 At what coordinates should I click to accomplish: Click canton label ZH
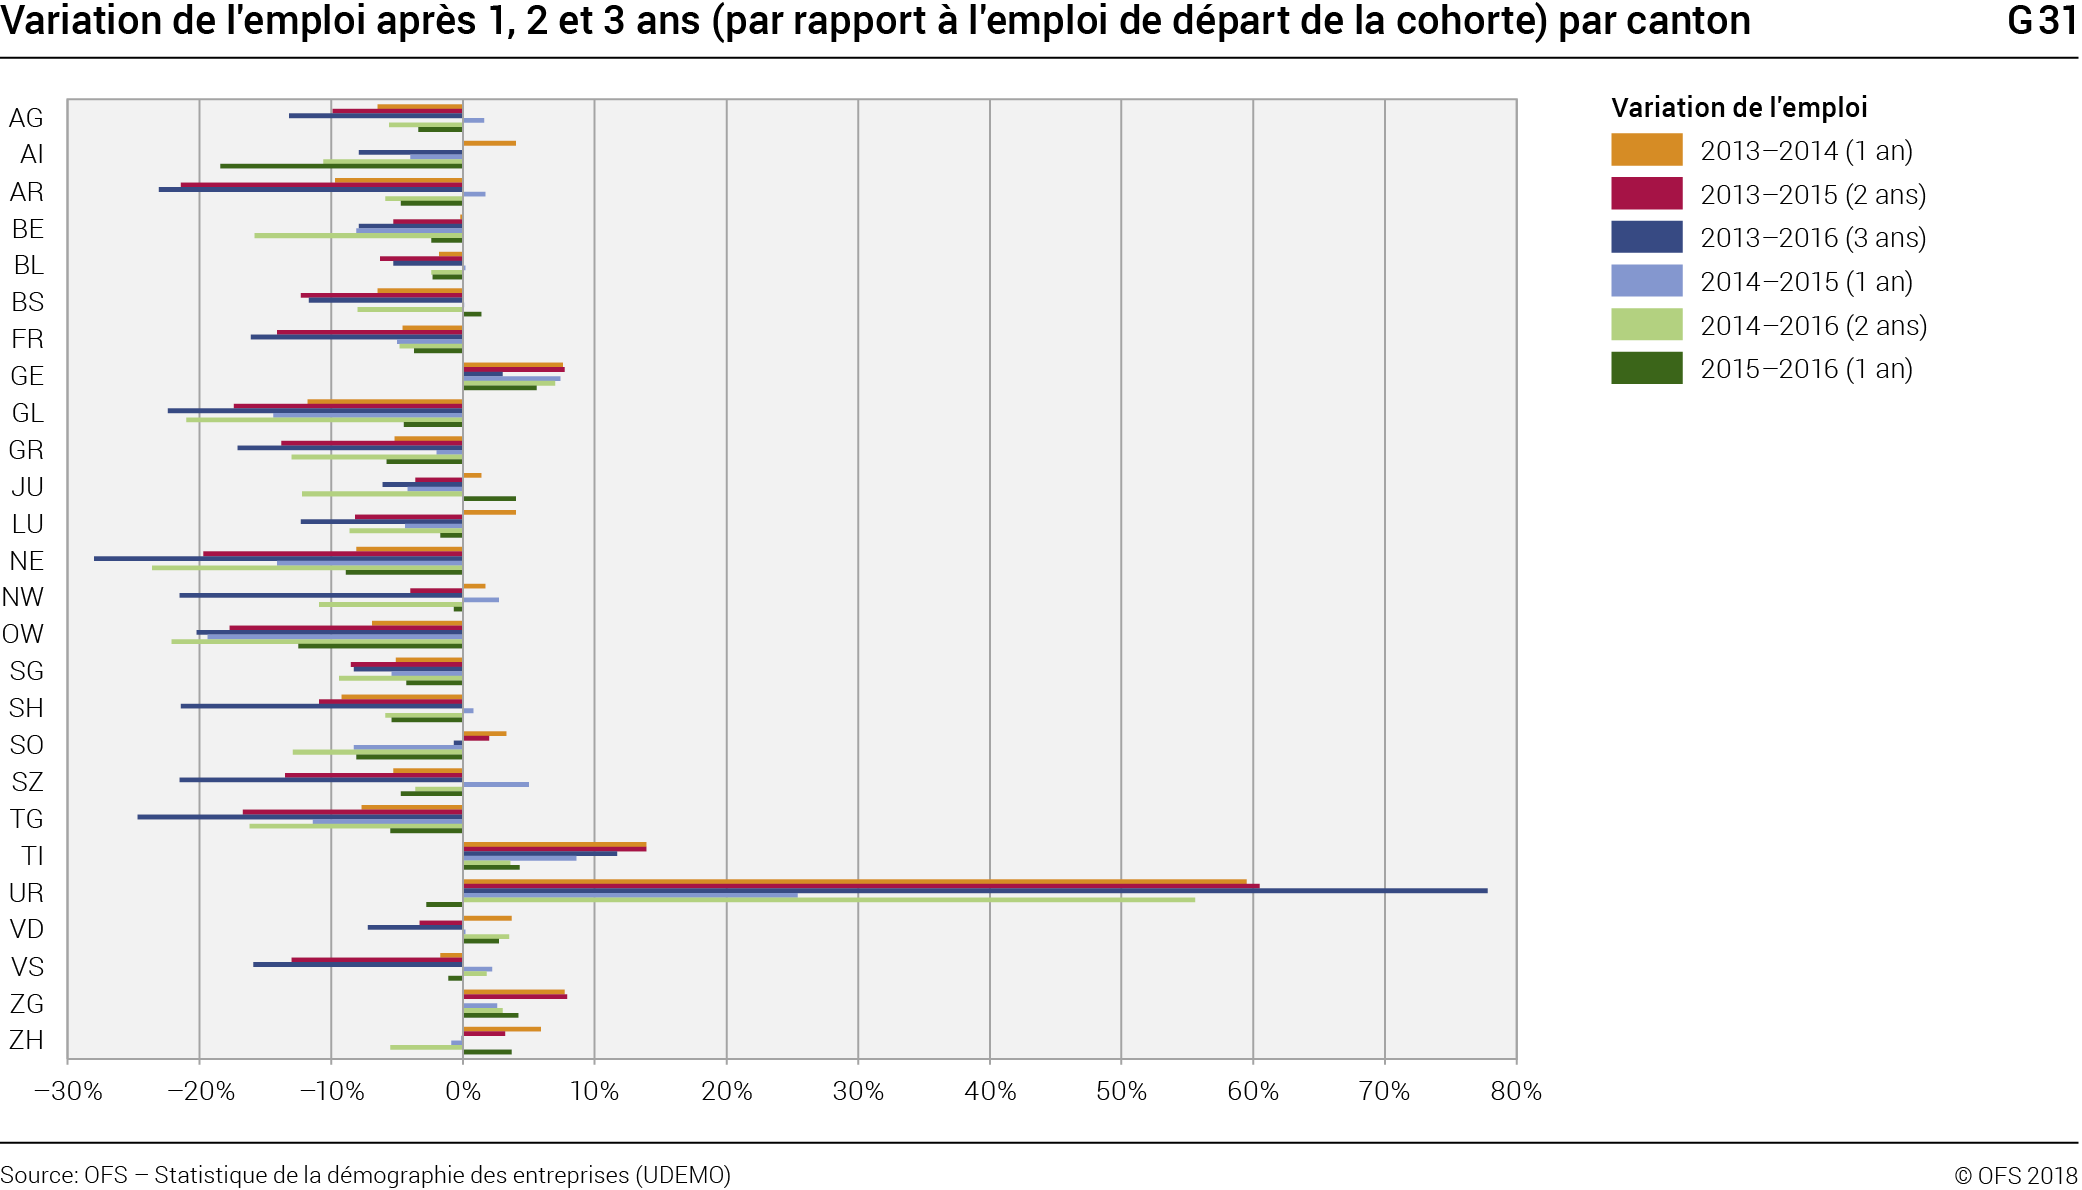coord(27,1040)
